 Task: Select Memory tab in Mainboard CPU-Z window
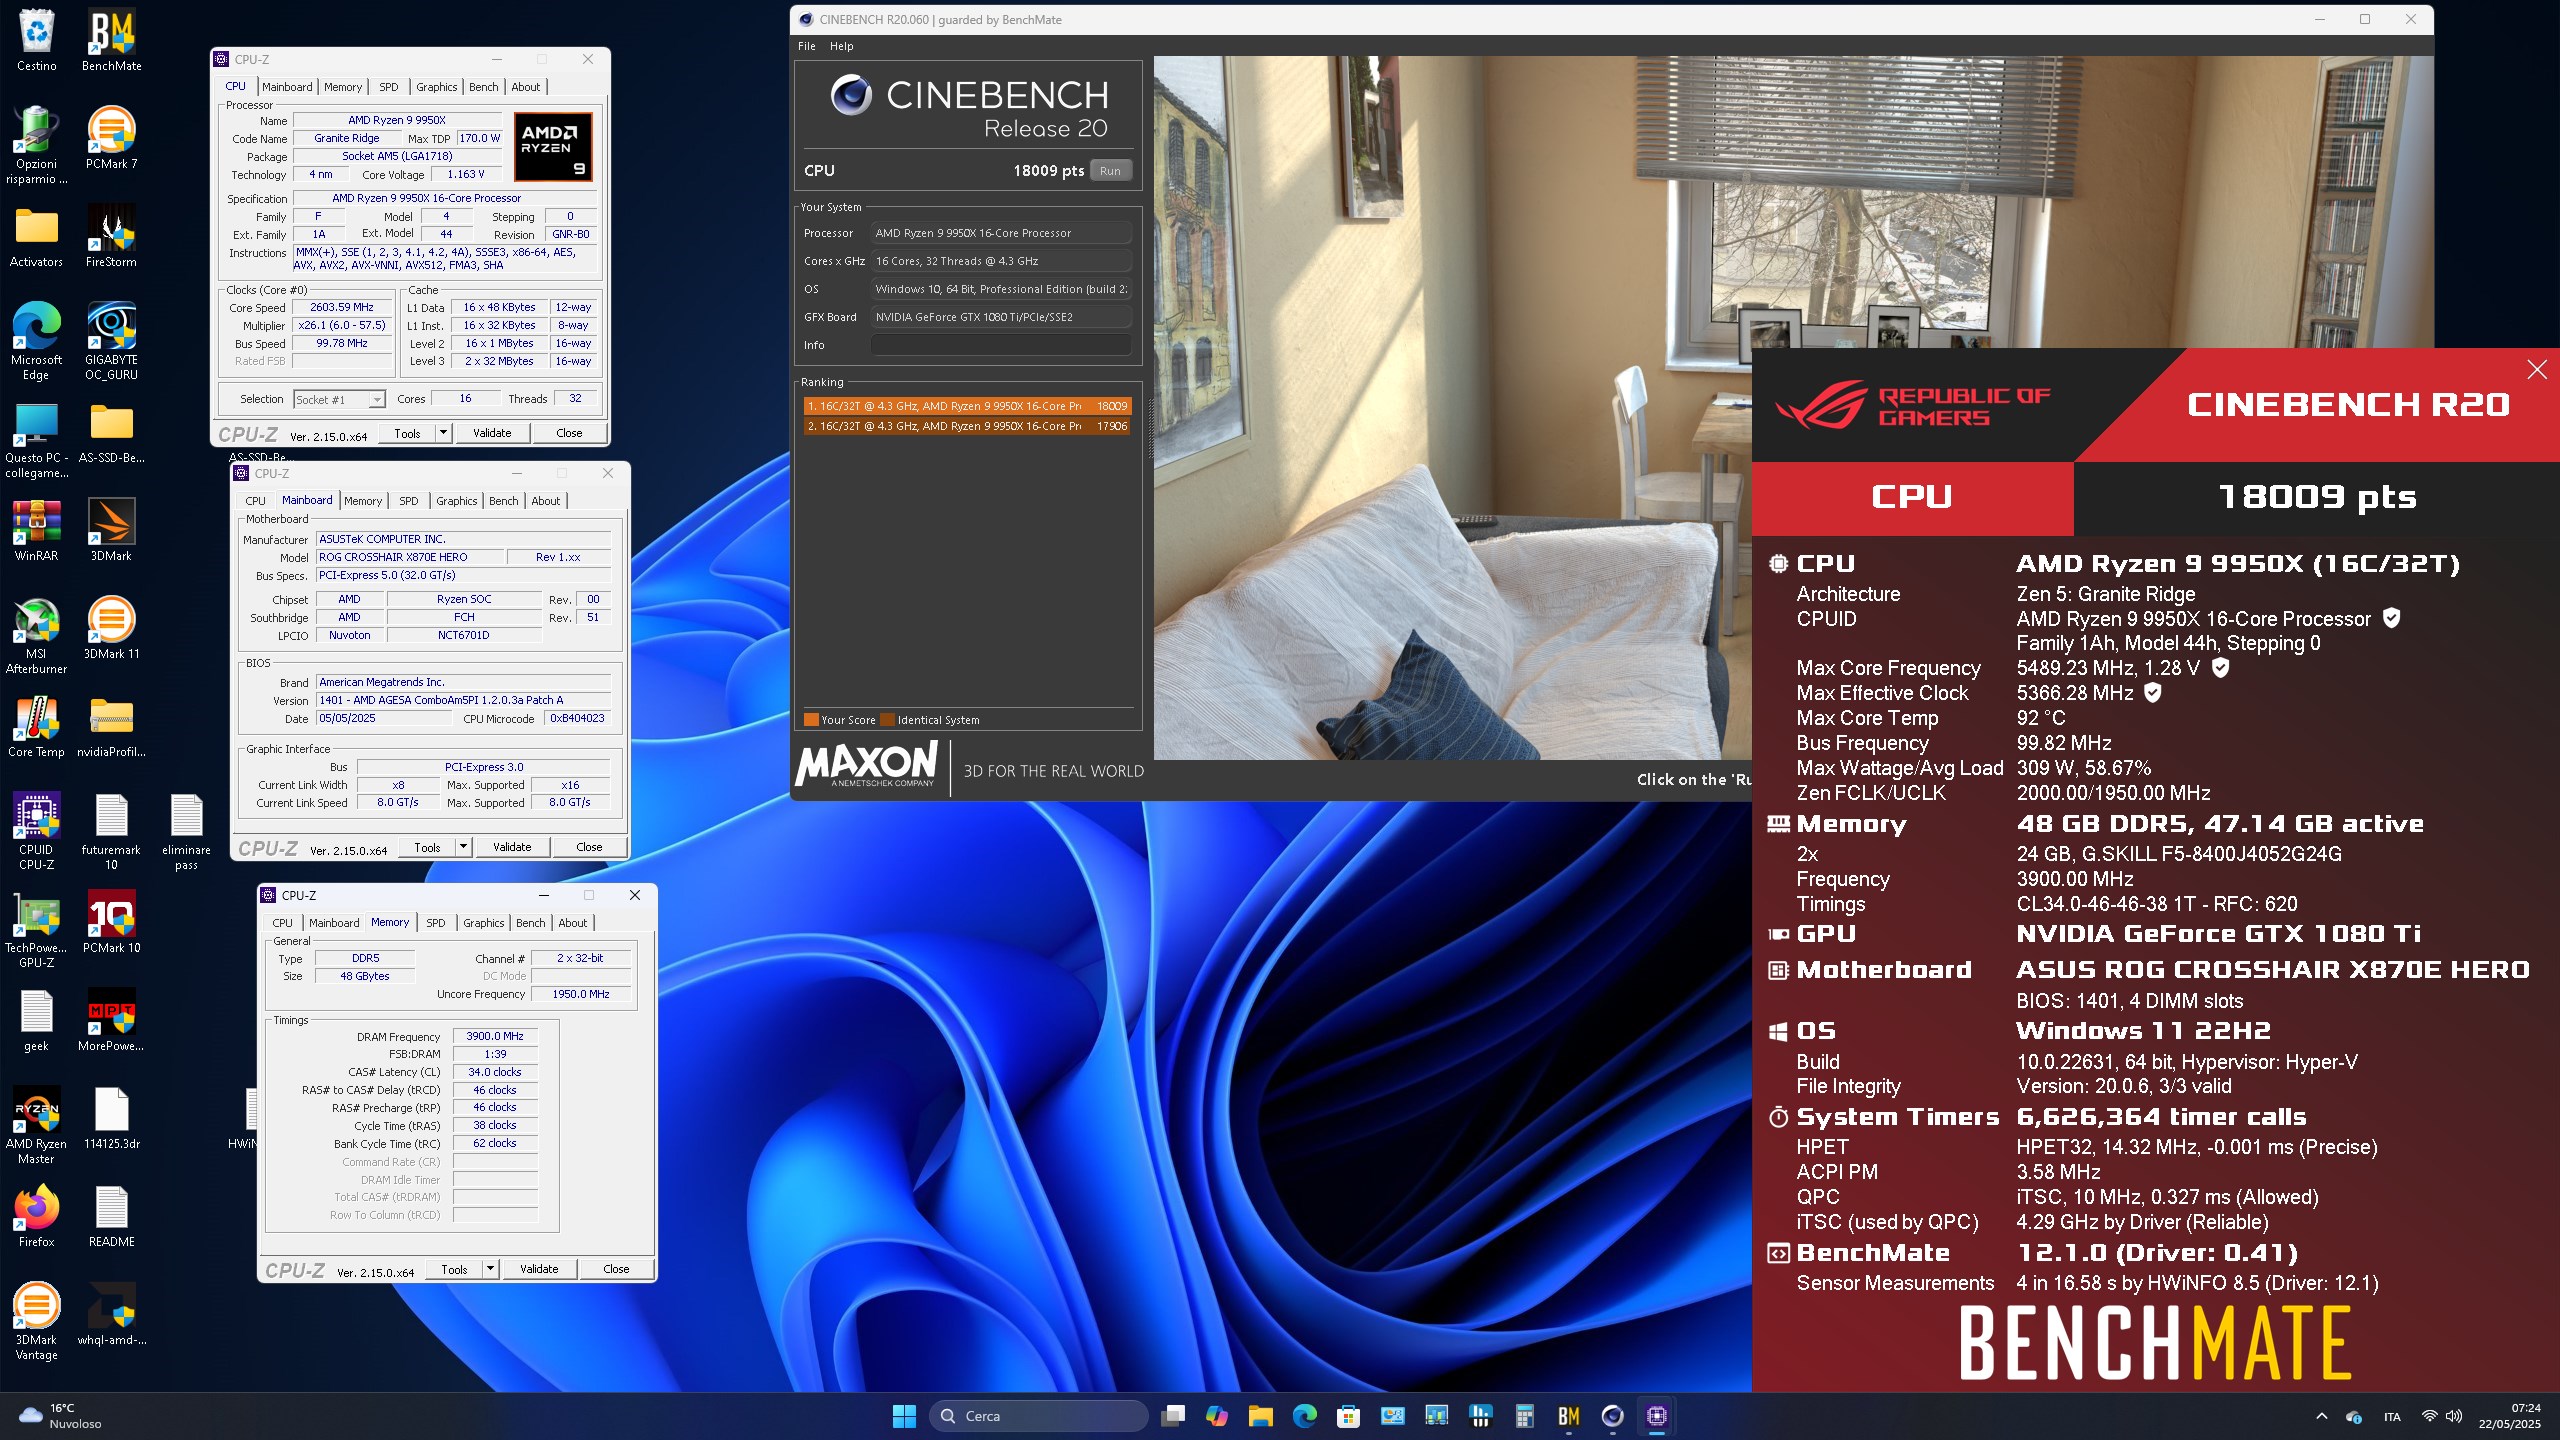click(x=363, y=501)
